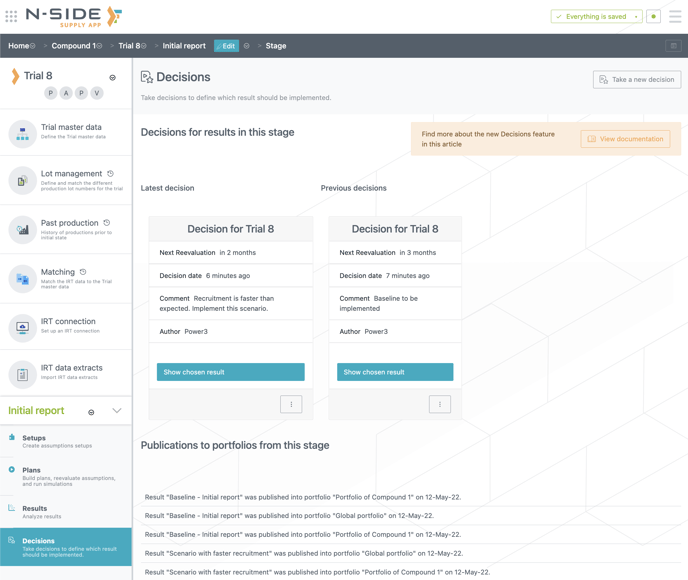Select the P stage circle under Trial 8
688x580 pixels.
pyautogui.click(x=51, y=93)
